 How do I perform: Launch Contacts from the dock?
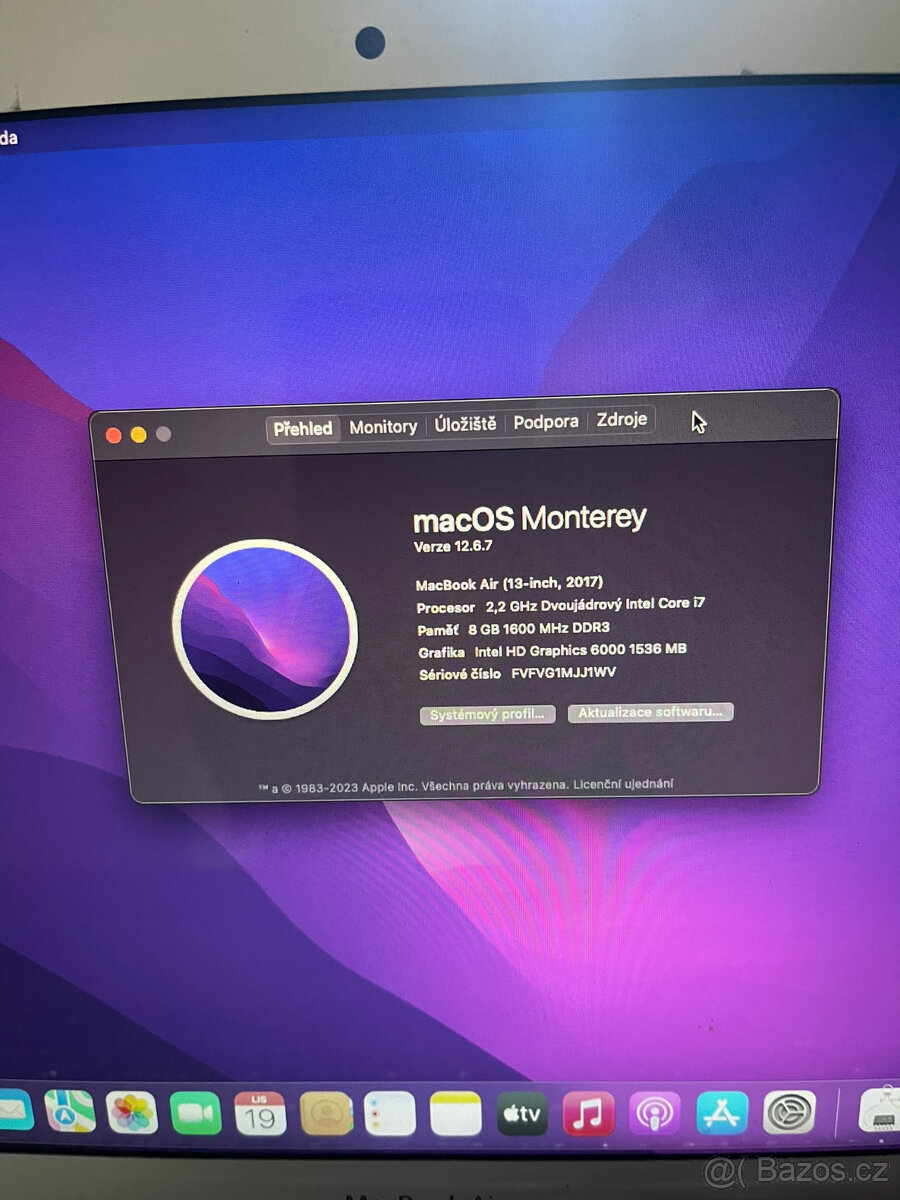[326, 1113]
